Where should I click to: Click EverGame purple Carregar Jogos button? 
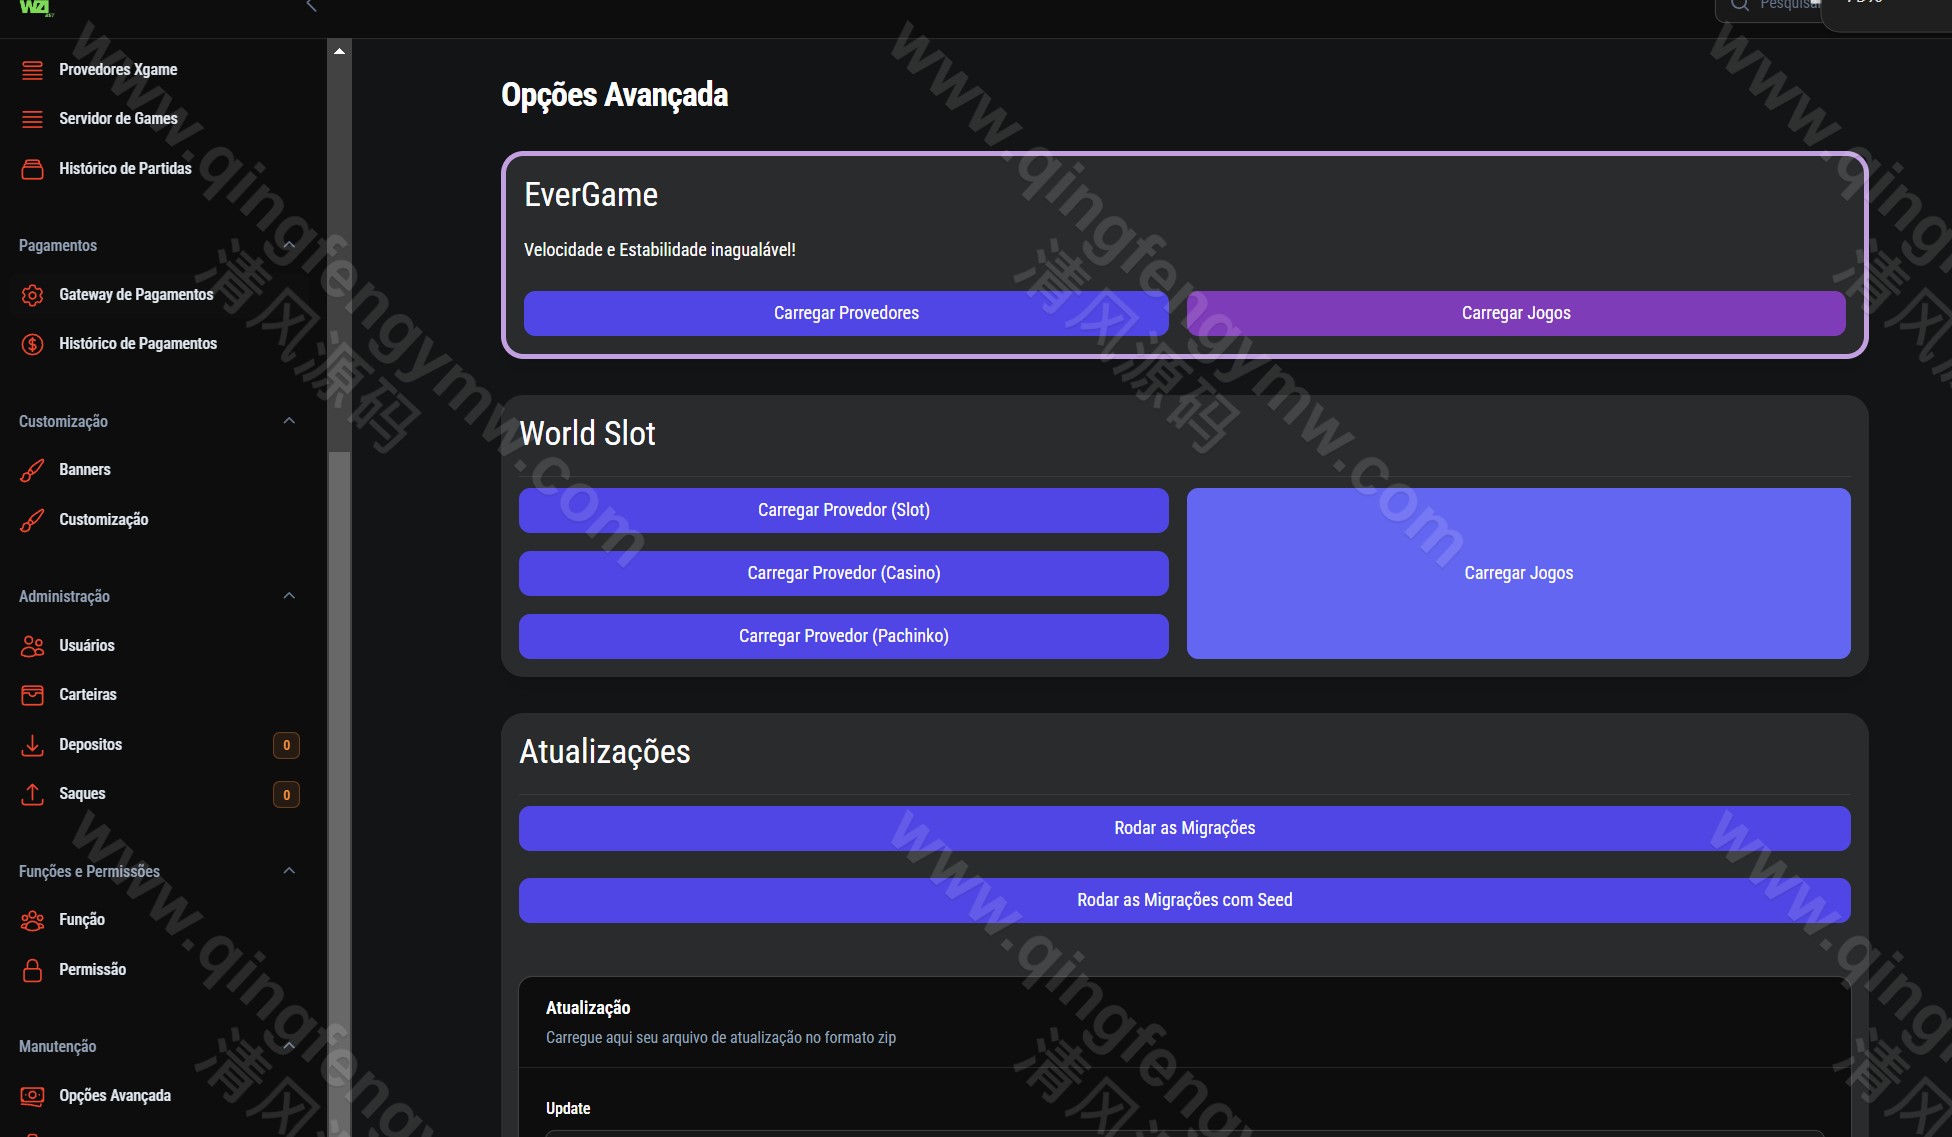pyautogui.click(x=1516, y=313)
